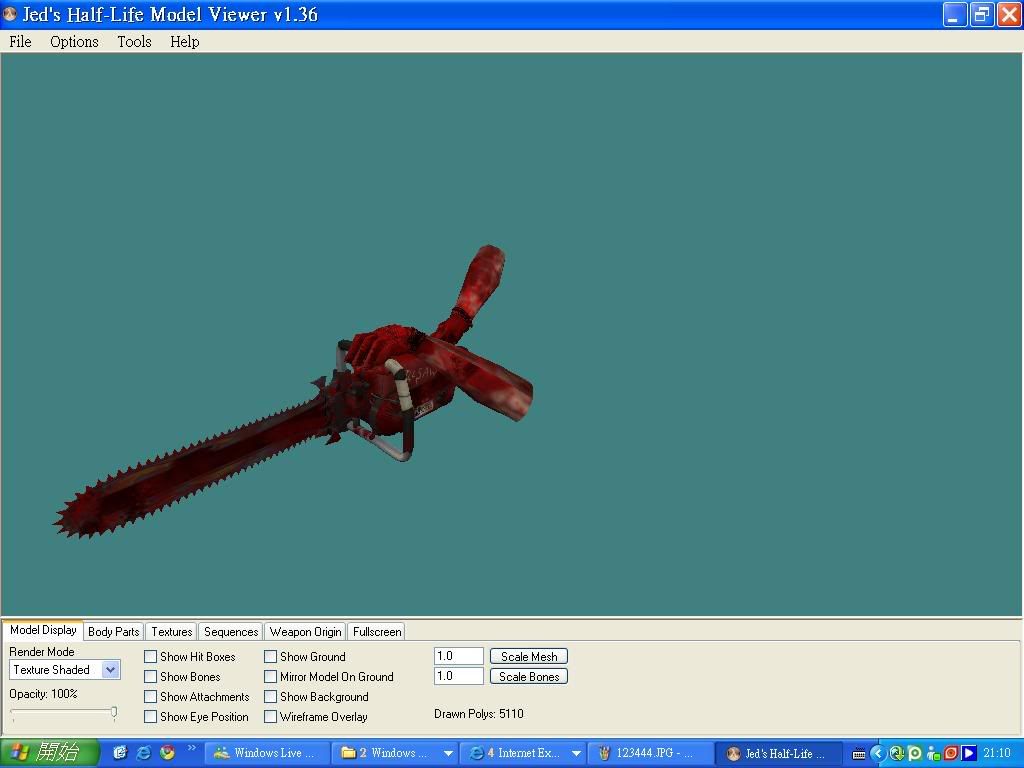Launch Google Chrome from quick launch
This screenshot has height=768, width=1024.
pyautogui.click(x=168, y=752)
